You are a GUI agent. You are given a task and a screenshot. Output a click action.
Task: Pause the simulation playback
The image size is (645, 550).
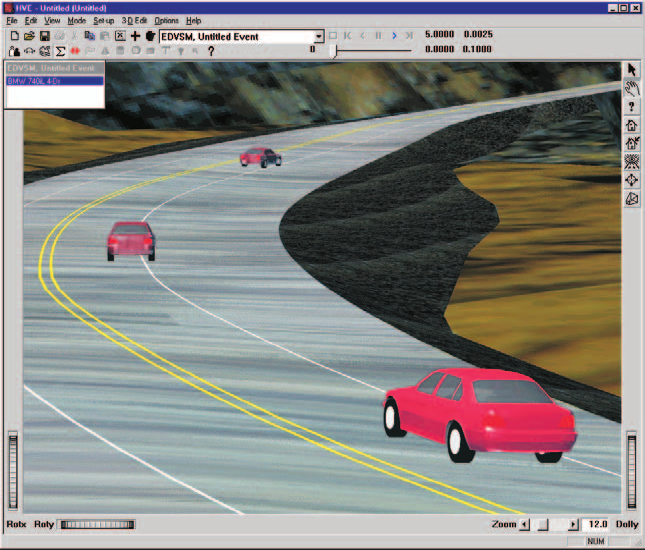click(x=378, y=36)
